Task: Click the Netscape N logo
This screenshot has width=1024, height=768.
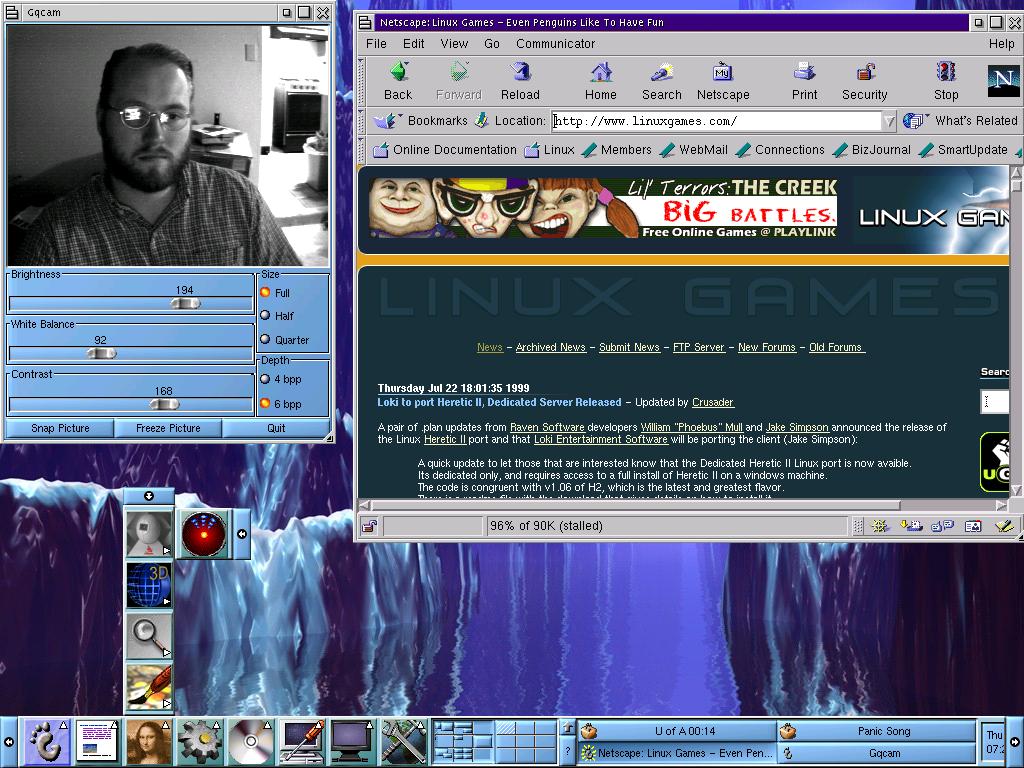Action: click(1003, 81)
